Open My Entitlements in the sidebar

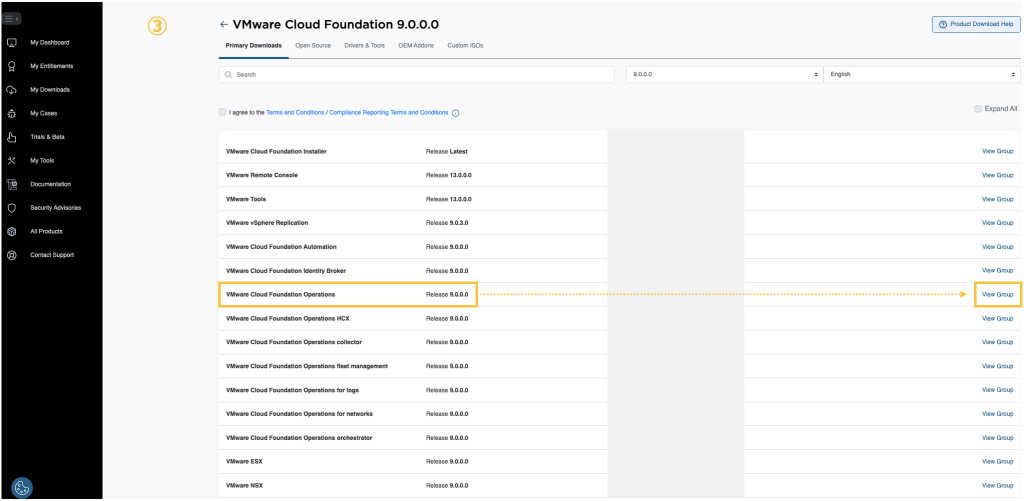click(52, 66)
